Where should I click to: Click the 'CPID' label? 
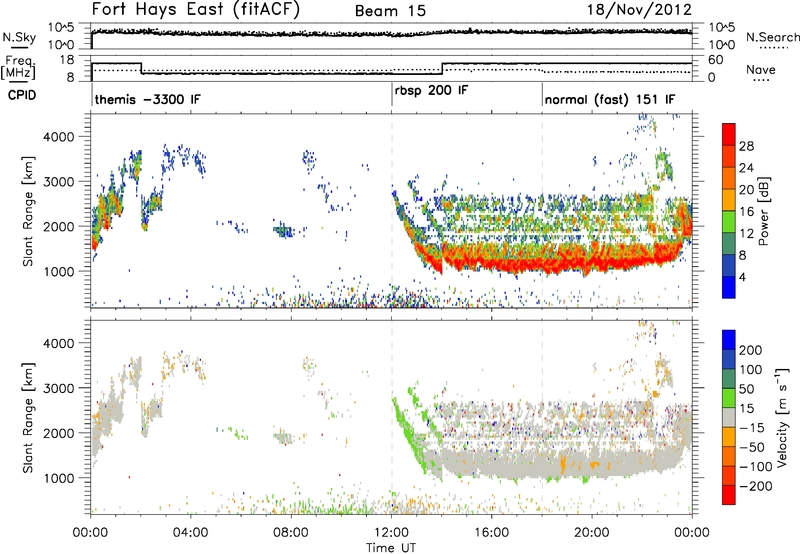tap(22, 95)
